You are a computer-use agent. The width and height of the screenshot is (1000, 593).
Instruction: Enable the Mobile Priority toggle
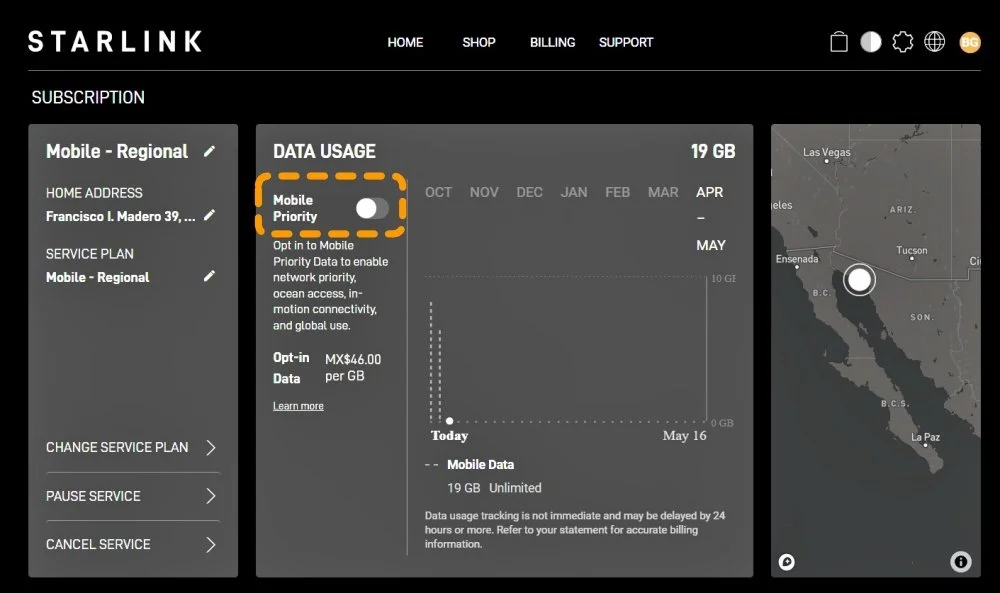(372, 208)
